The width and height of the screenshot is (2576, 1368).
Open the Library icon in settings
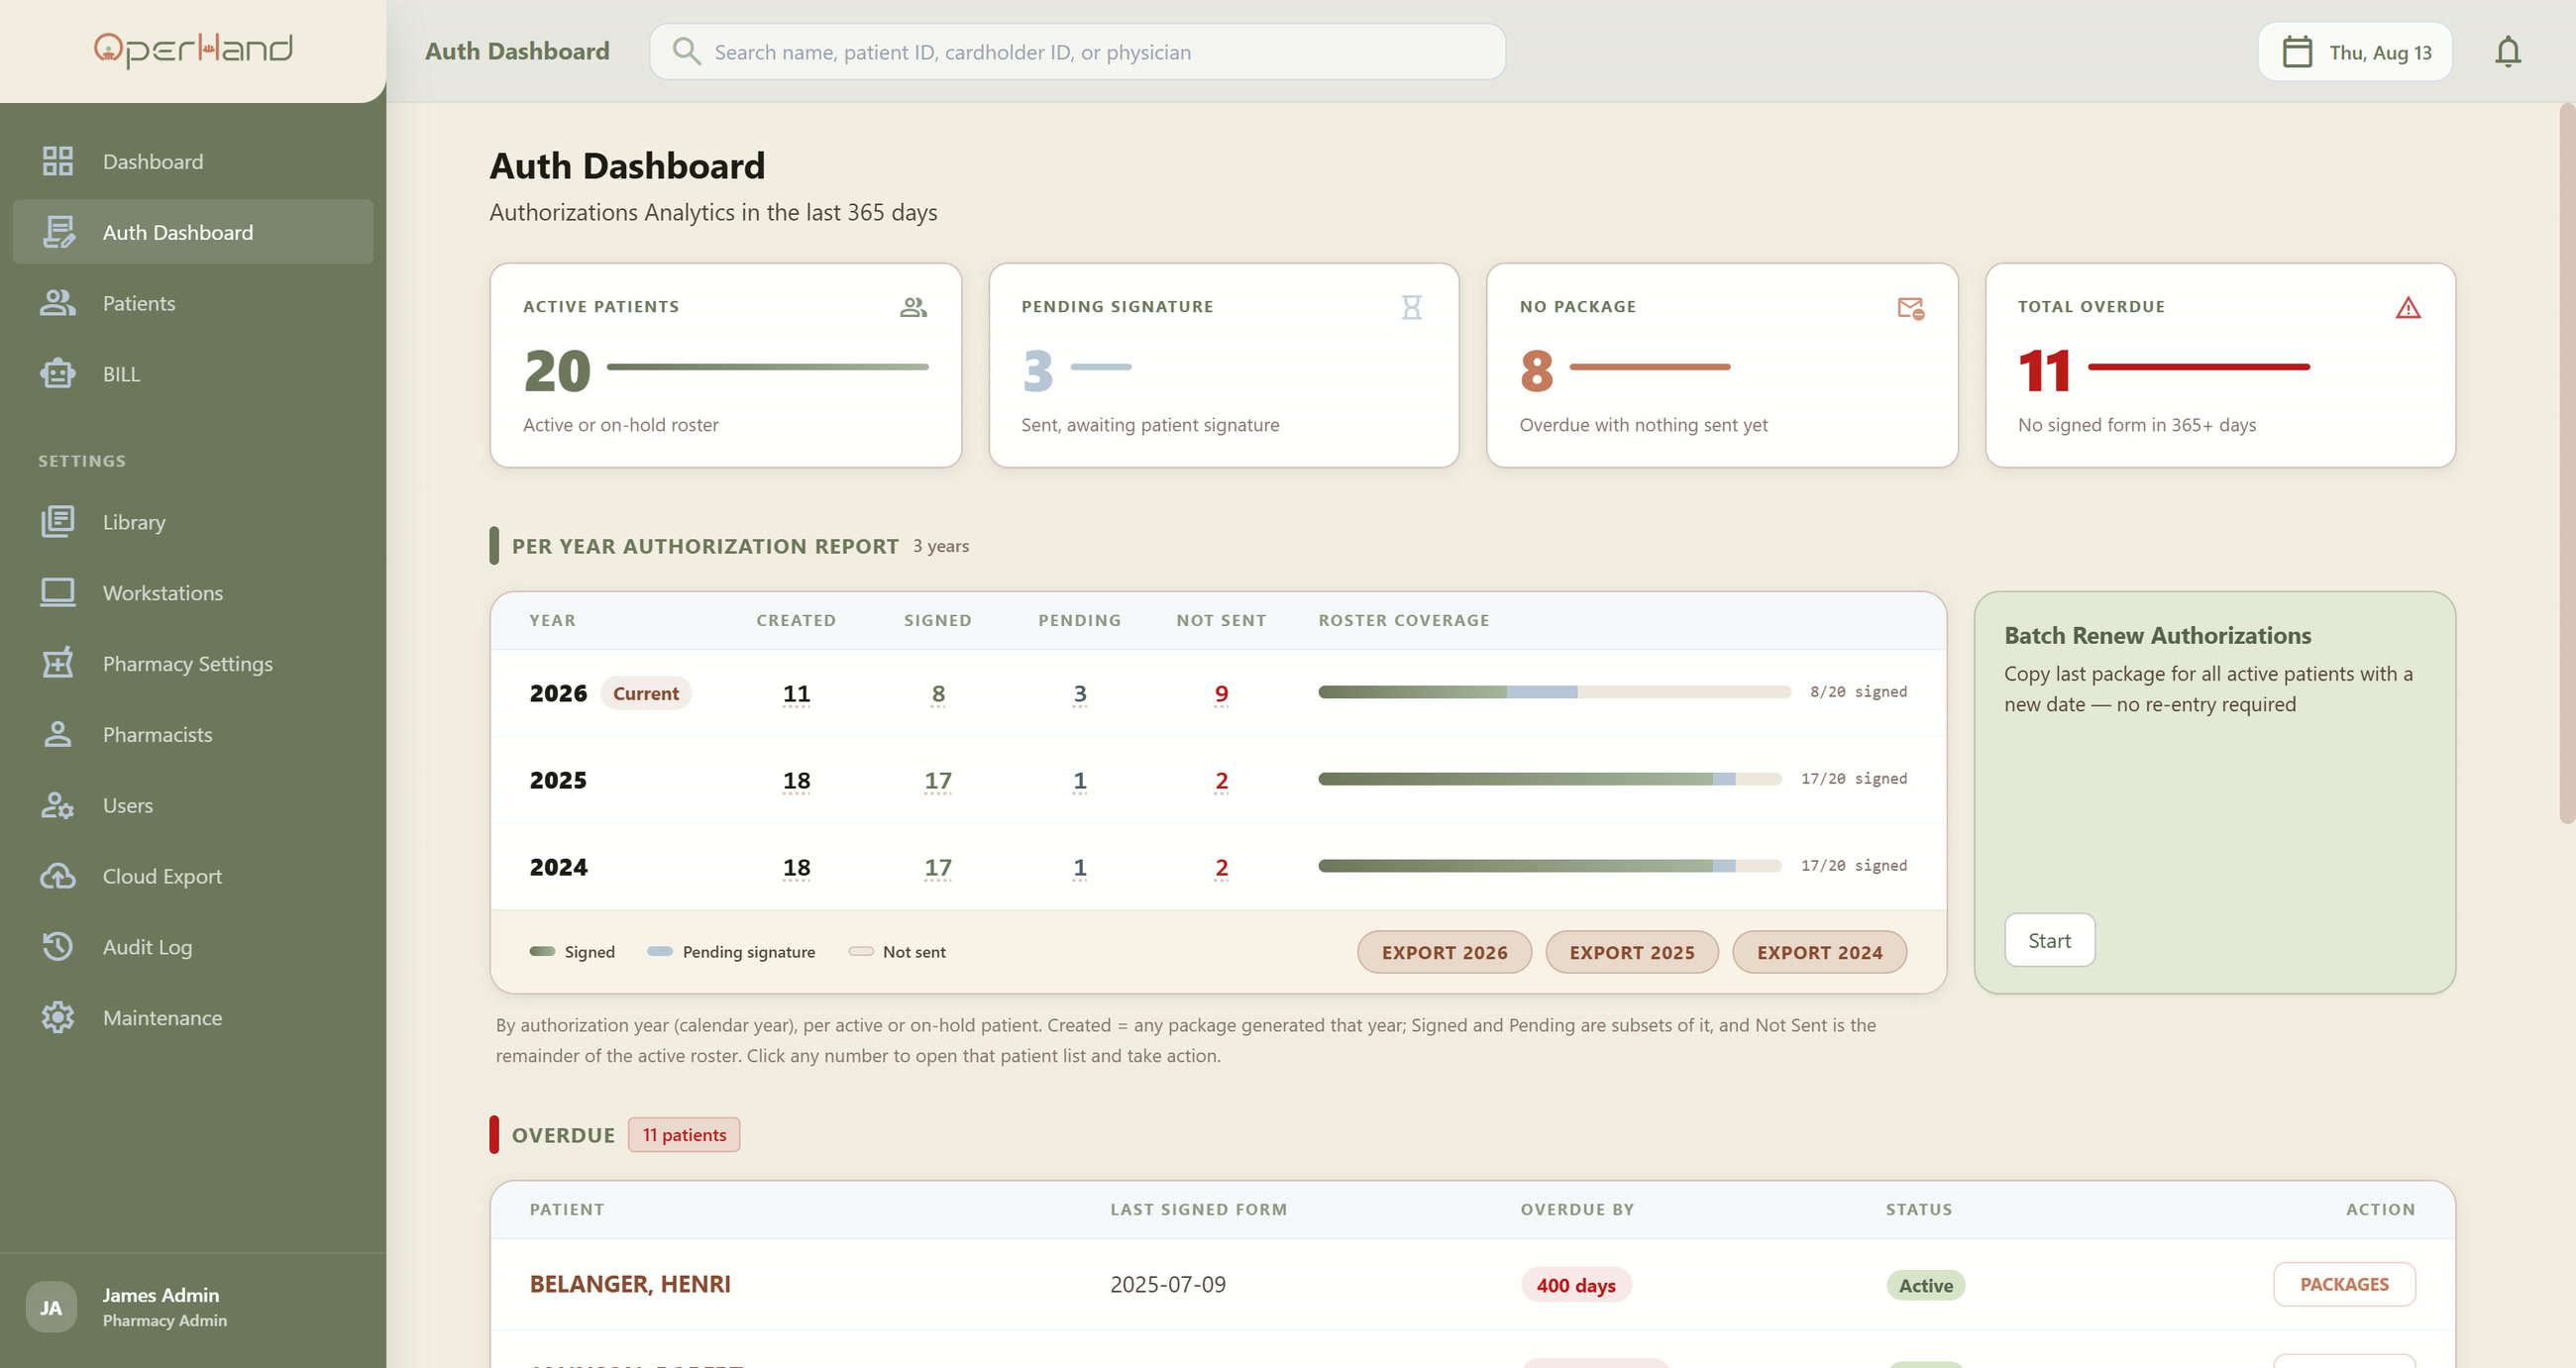58,521
